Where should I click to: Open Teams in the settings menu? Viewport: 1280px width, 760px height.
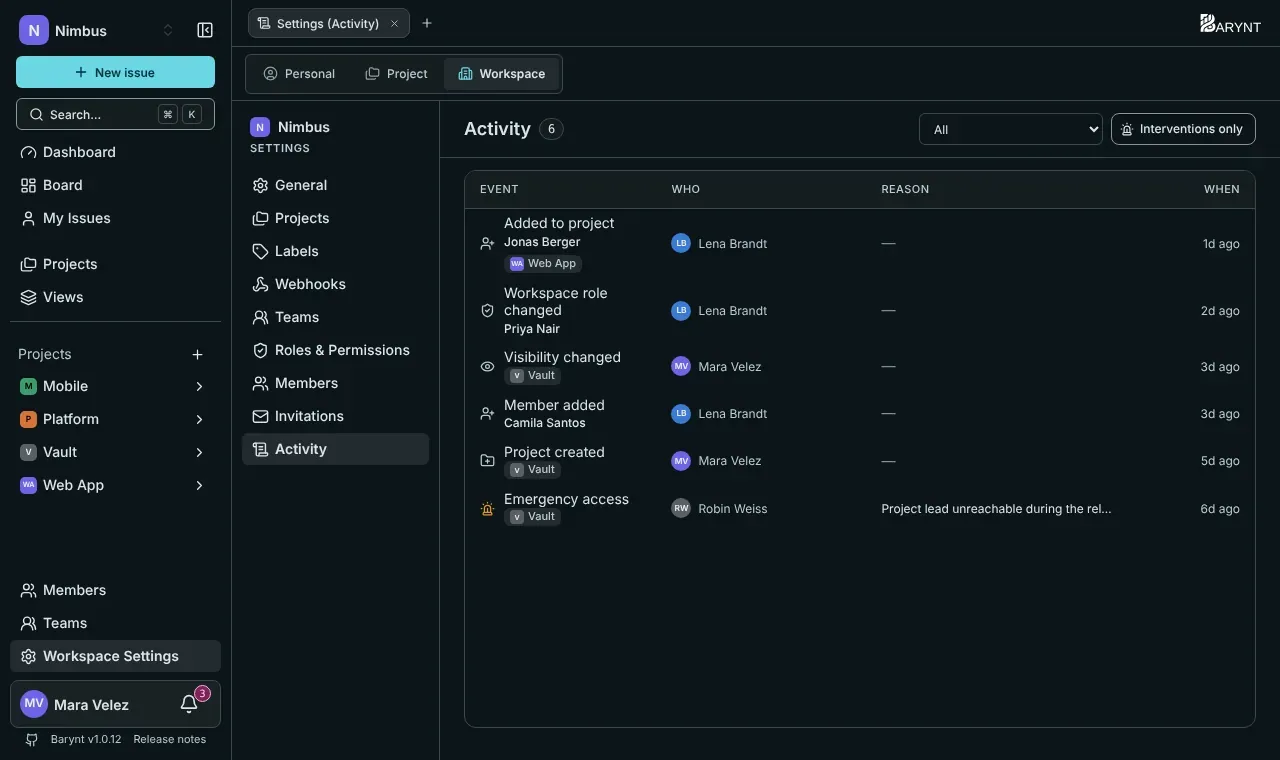335,317
